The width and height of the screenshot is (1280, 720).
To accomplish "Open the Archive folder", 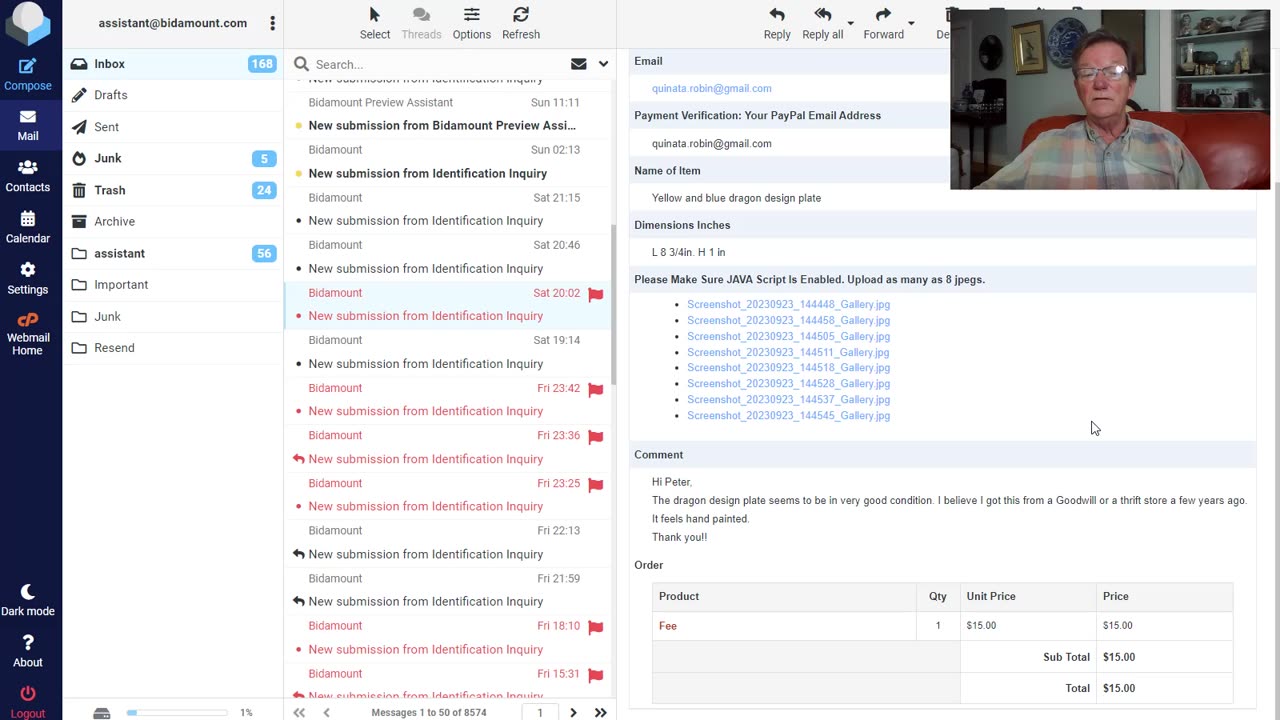I will tap(173, 221).
